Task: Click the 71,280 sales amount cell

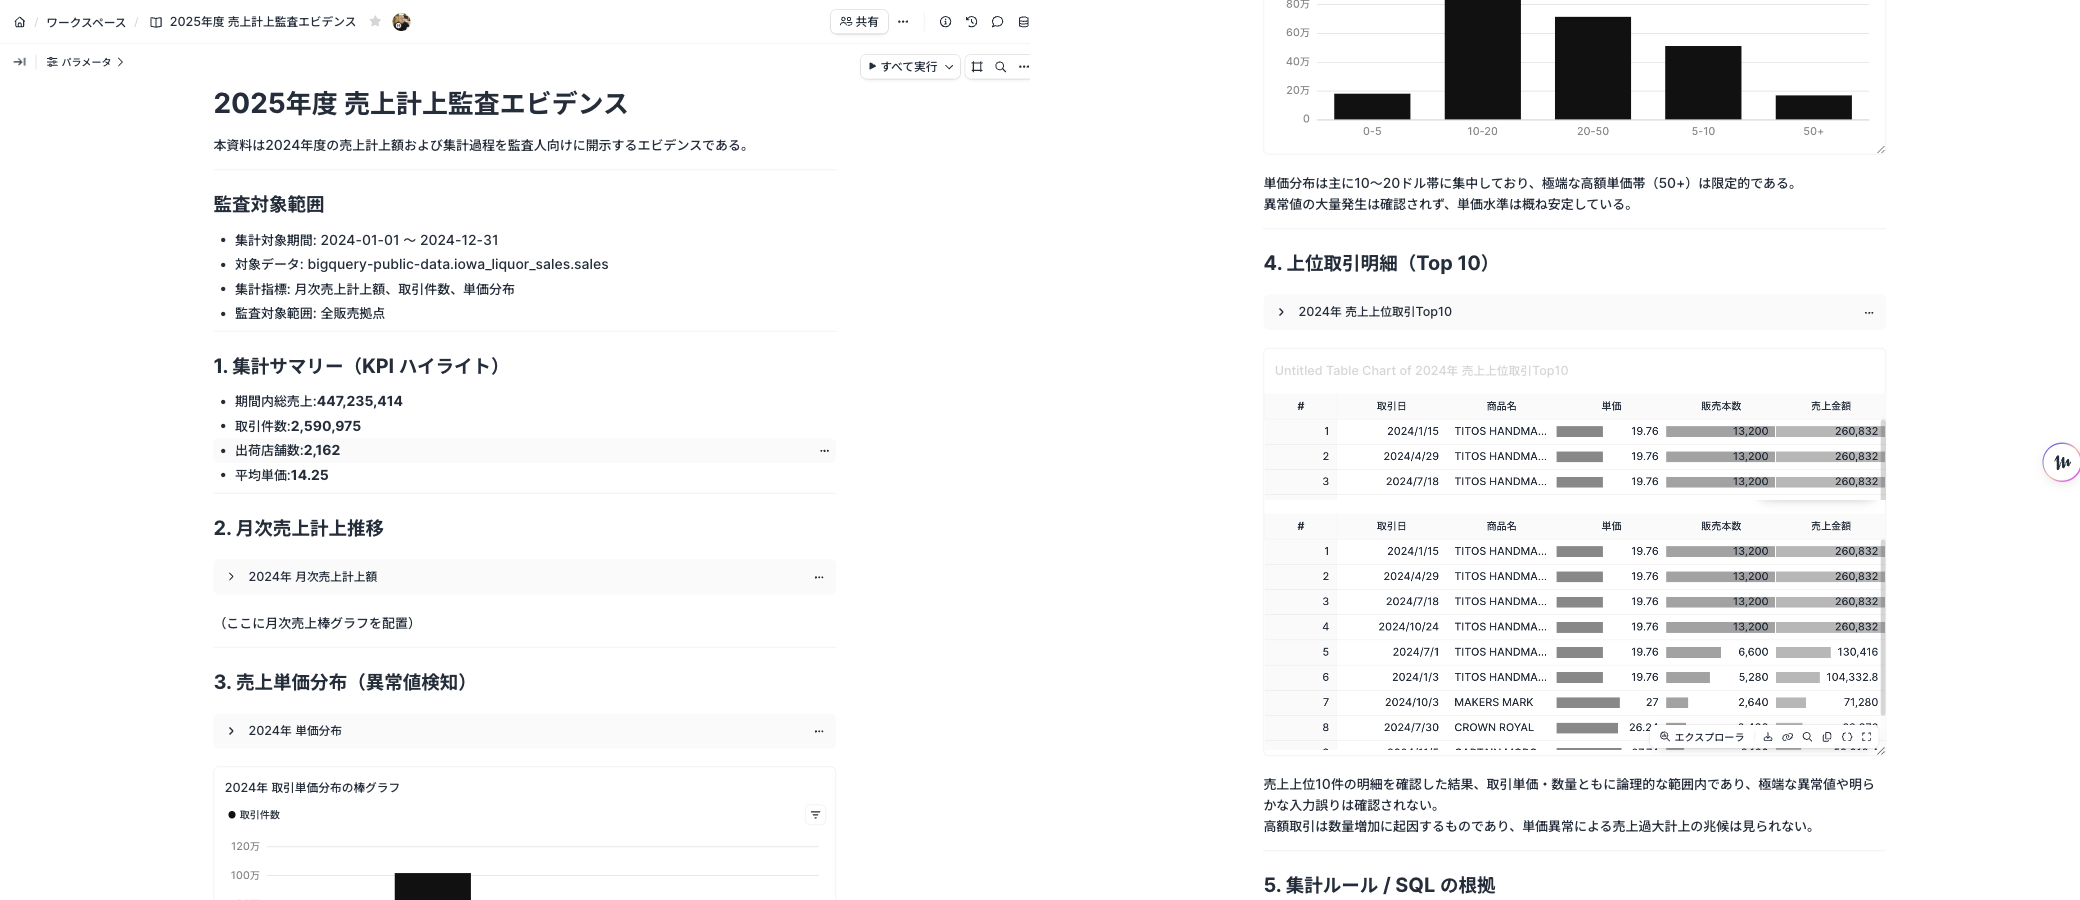Action: click(x=1830, y=702)
